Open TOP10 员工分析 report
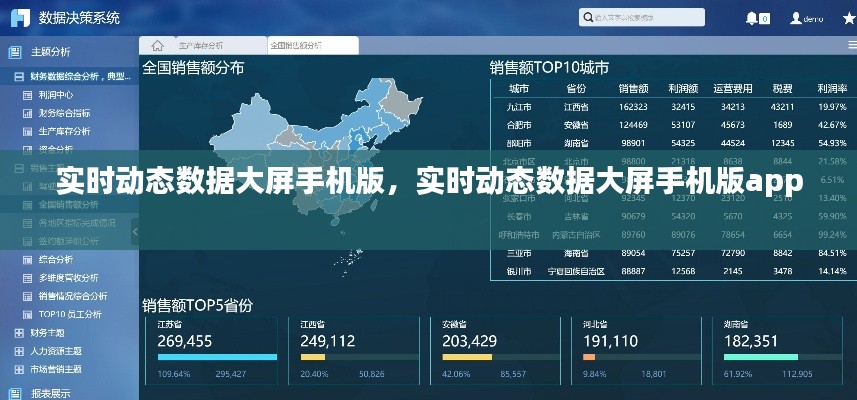 tap(70, 314)
